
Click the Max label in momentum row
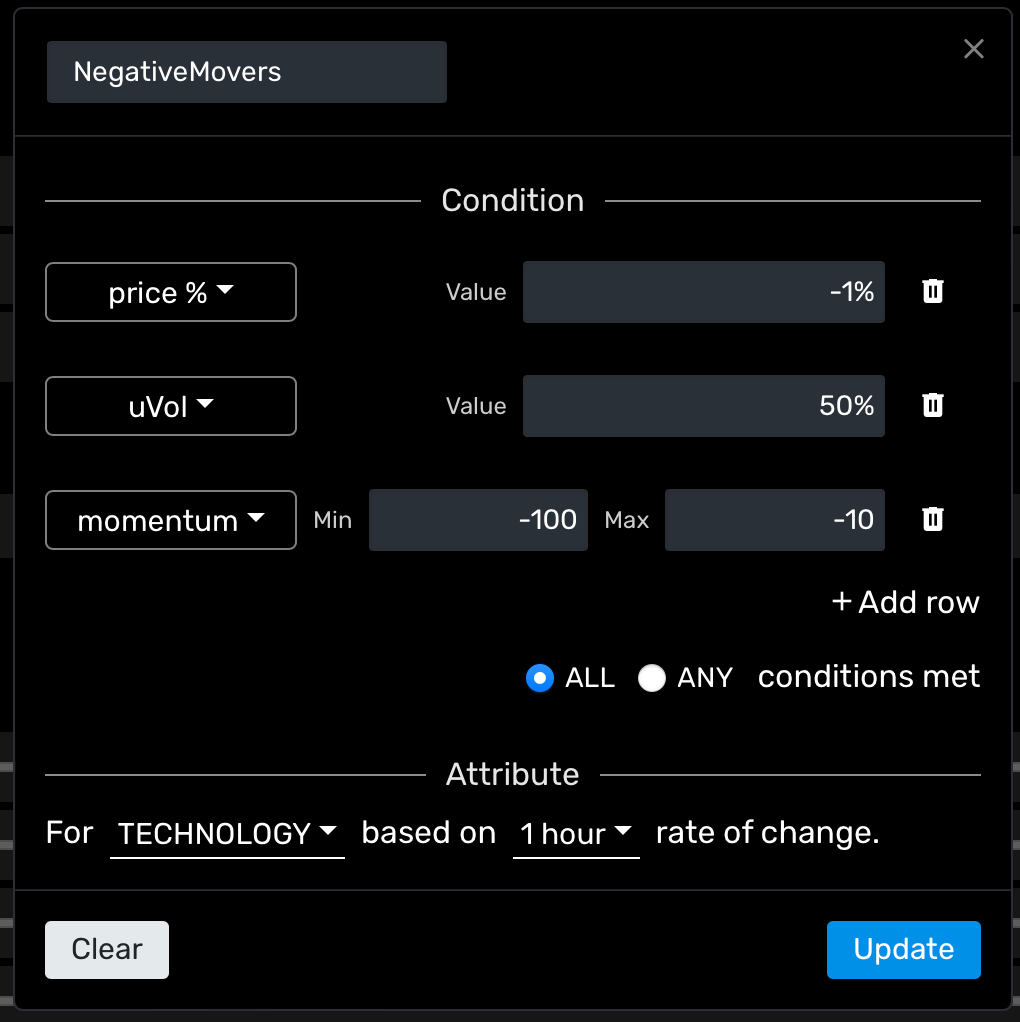tap(627, 520)
